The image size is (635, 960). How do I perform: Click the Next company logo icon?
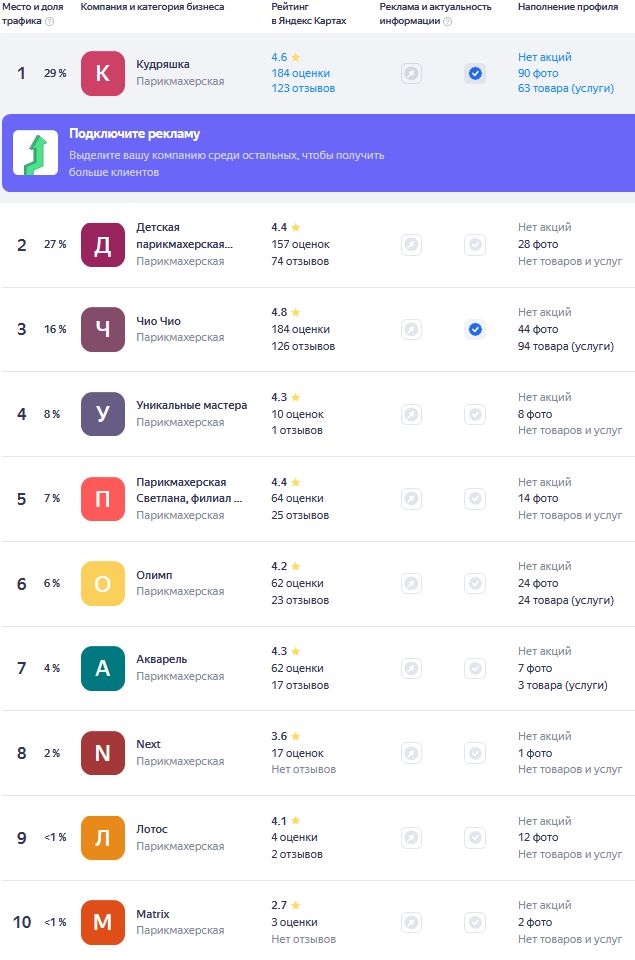click(x=103, y=753)
